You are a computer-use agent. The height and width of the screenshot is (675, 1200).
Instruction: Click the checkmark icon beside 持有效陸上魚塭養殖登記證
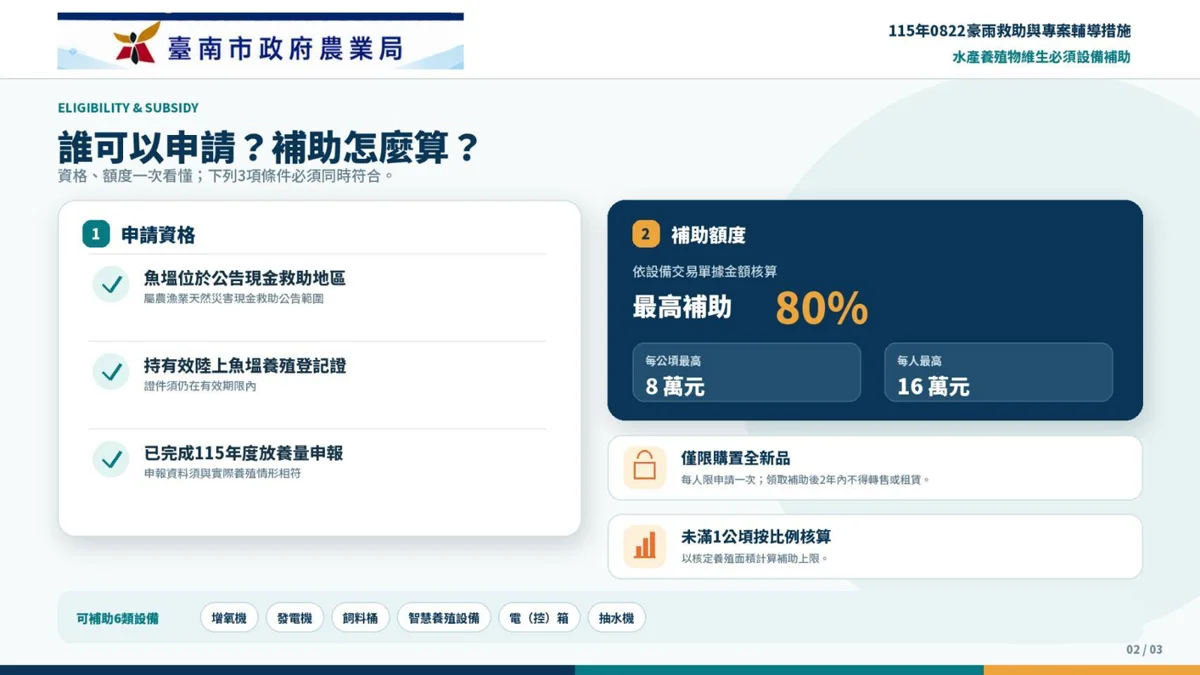click(x=111, y=372)
